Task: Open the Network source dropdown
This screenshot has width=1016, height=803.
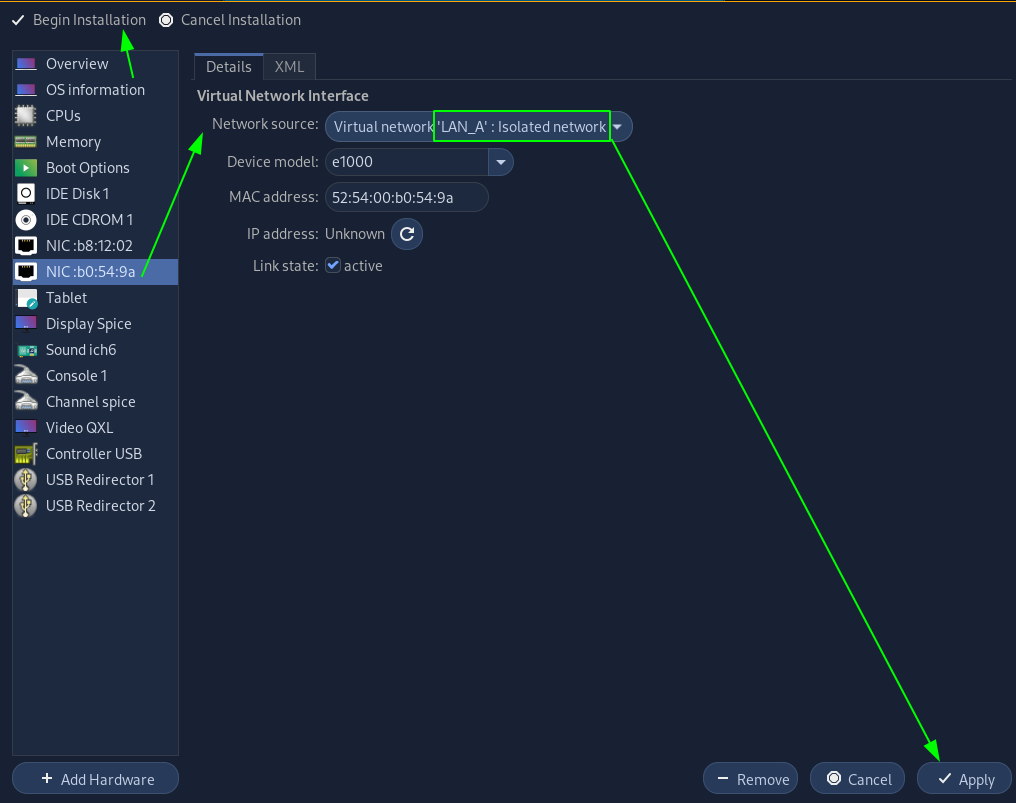Action: coord(618,127)
